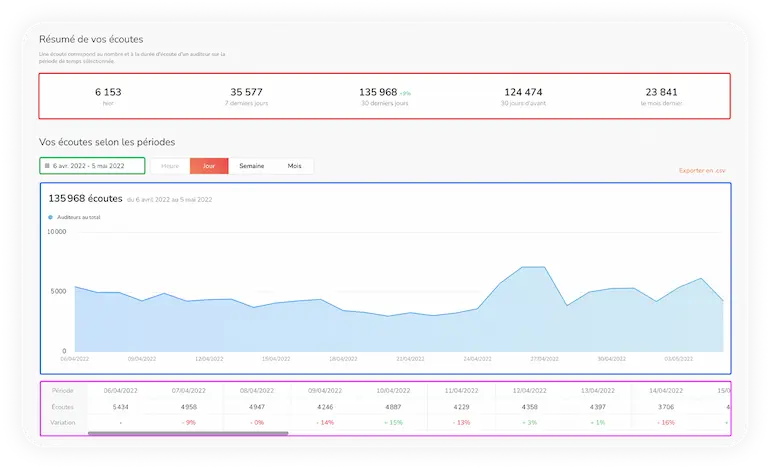Click the 23 841 last month statistic

(661, 96)
